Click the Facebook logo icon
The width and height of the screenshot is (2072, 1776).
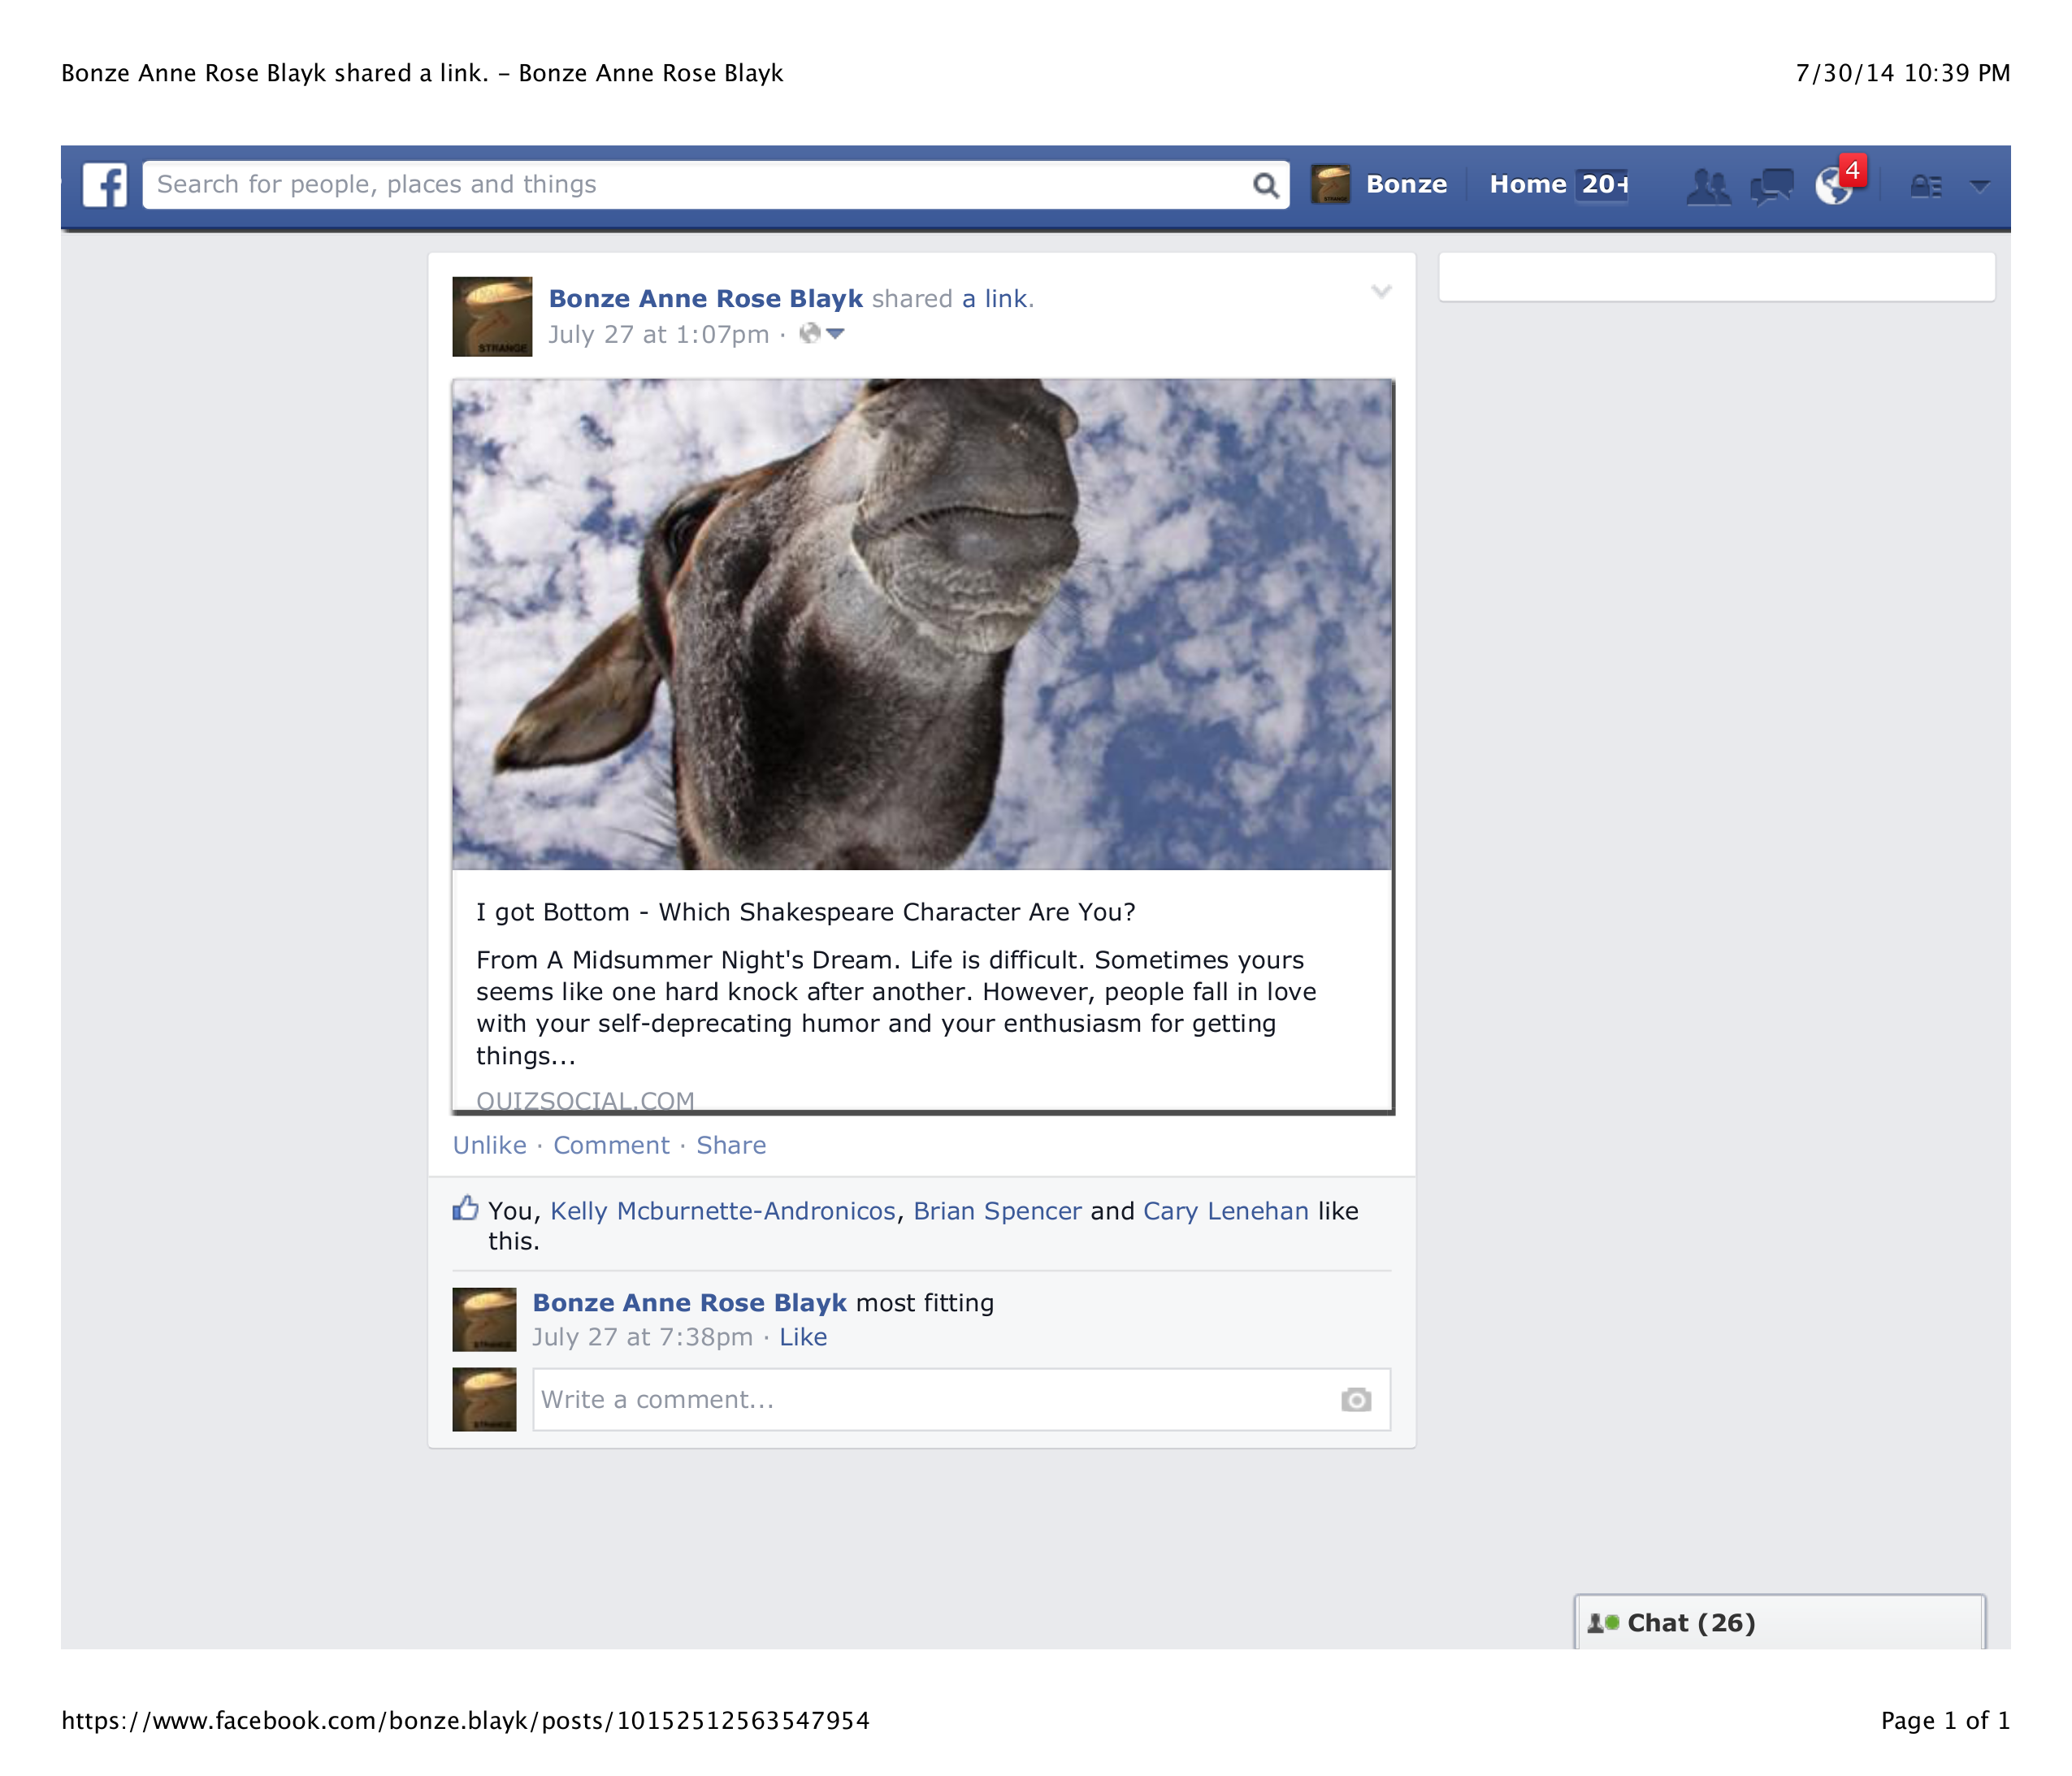pyautogui.click(x=105, y=185)
